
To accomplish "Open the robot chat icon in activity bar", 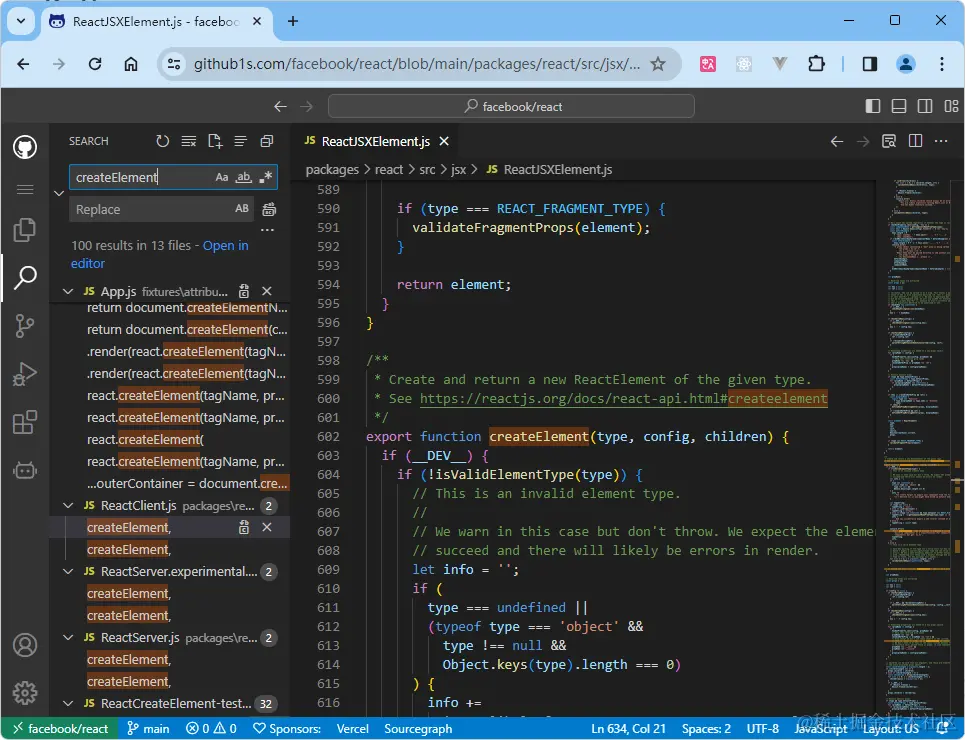I will [x=25, y=470].
